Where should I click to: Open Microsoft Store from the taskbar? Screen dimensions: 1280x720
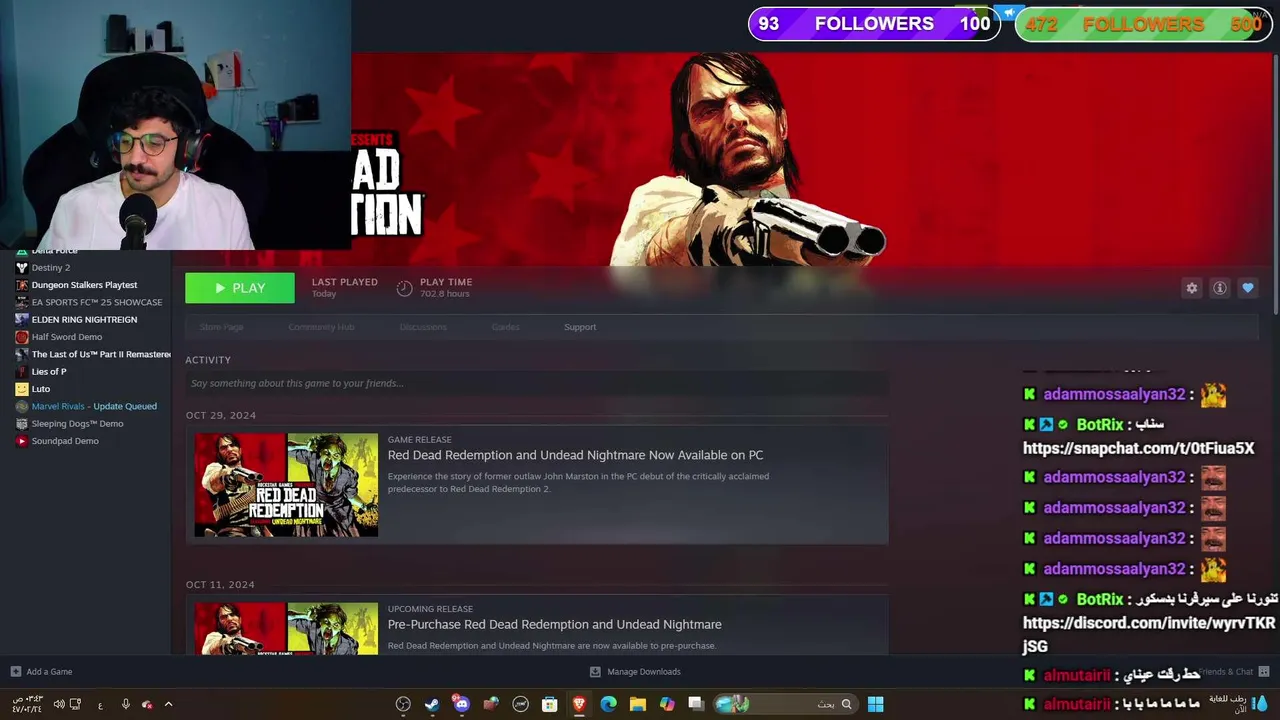point(549,704)
